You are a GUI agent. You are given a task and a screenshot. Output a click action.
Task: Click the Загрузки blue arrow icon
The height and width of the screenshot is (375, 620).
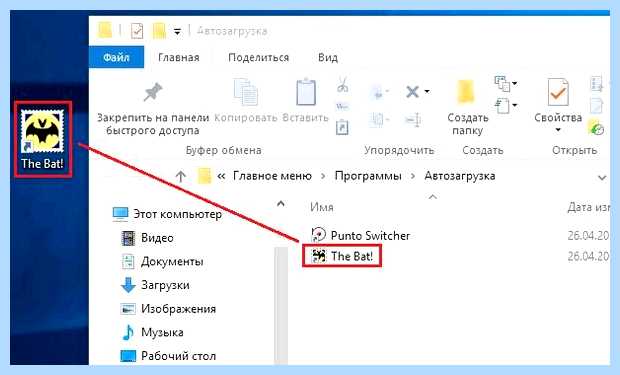[128, 285]
